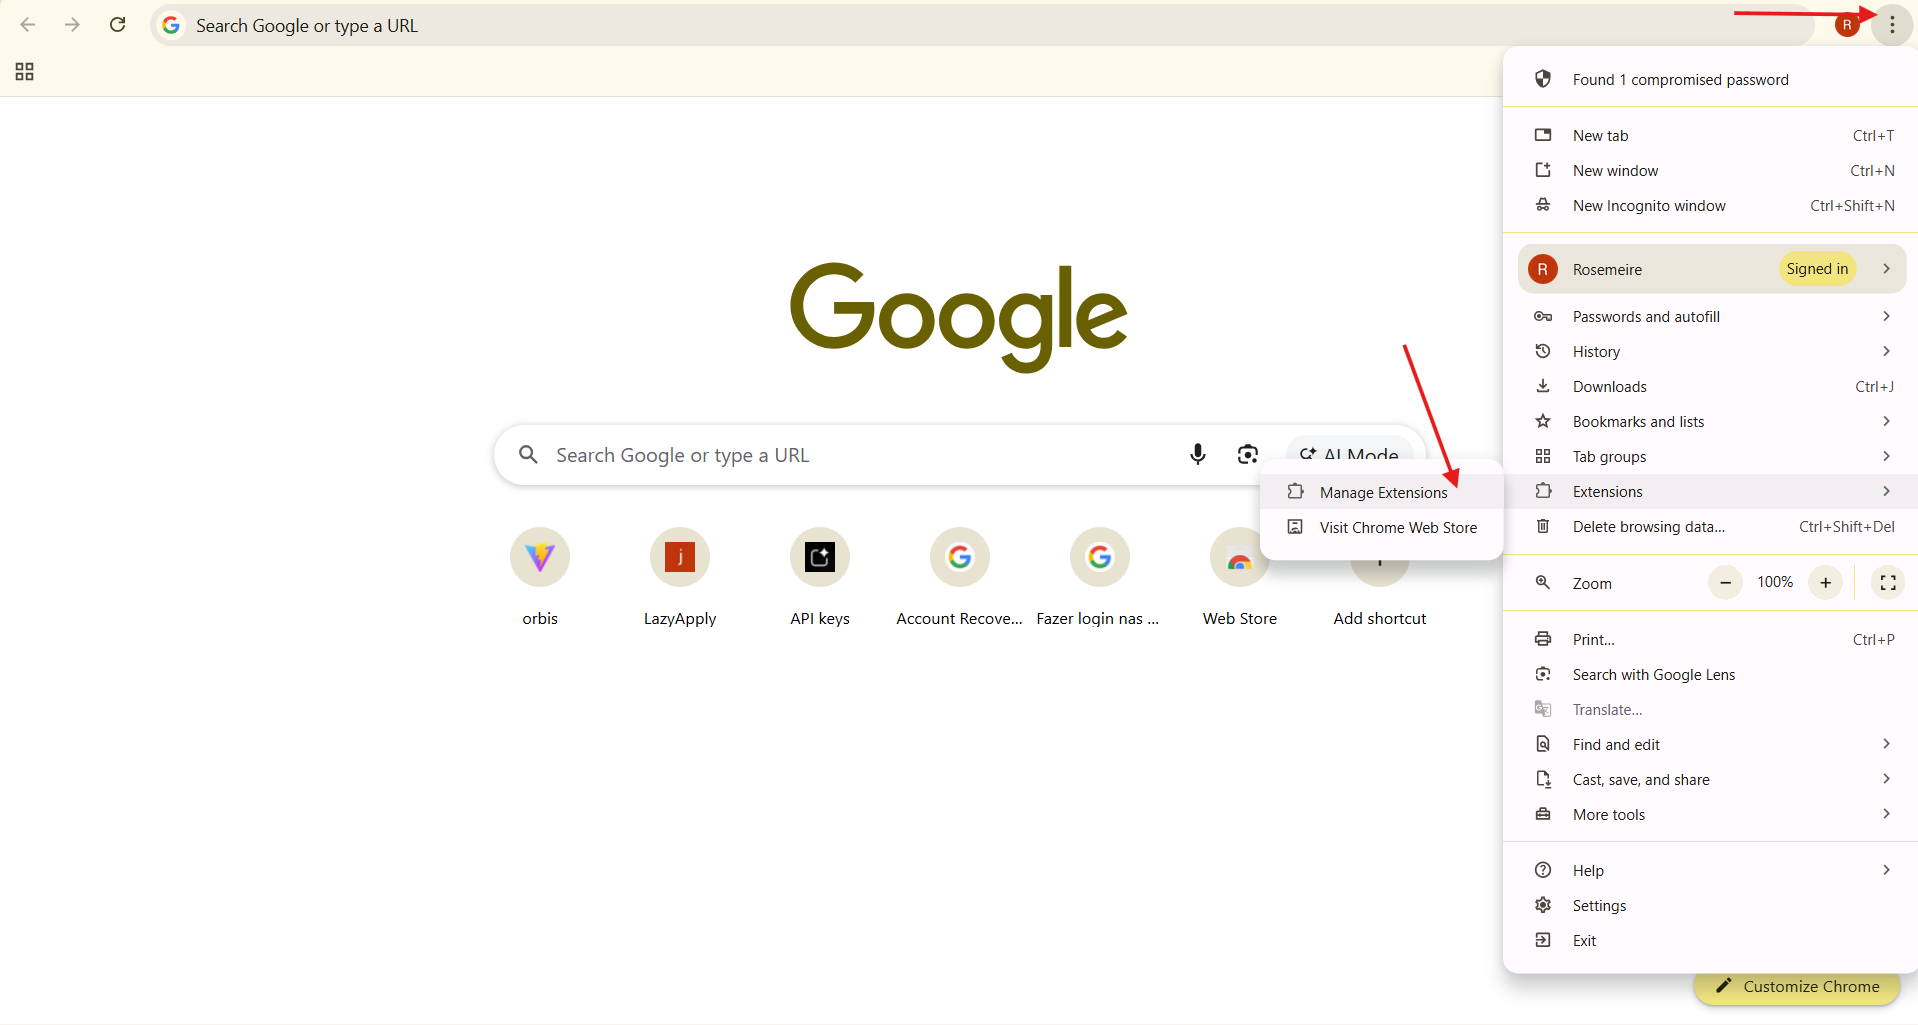Select New Incognito window

click(1712, 205)
